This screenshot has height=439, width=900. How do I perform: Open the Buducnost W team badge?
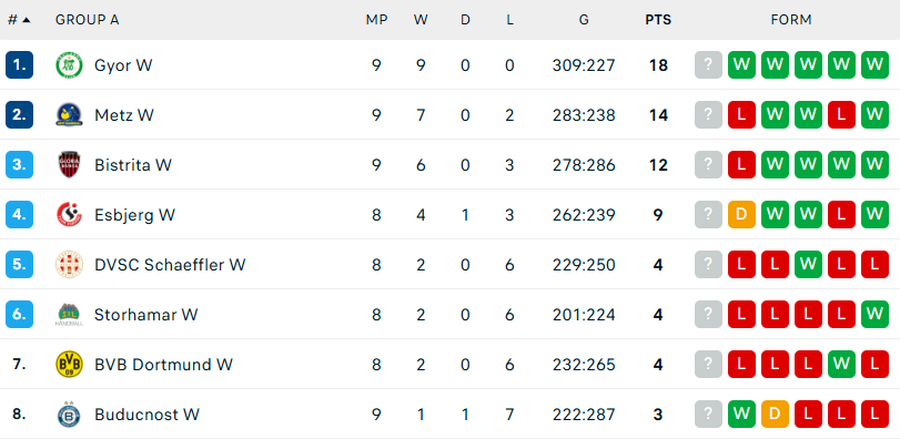tap(68, 414)
